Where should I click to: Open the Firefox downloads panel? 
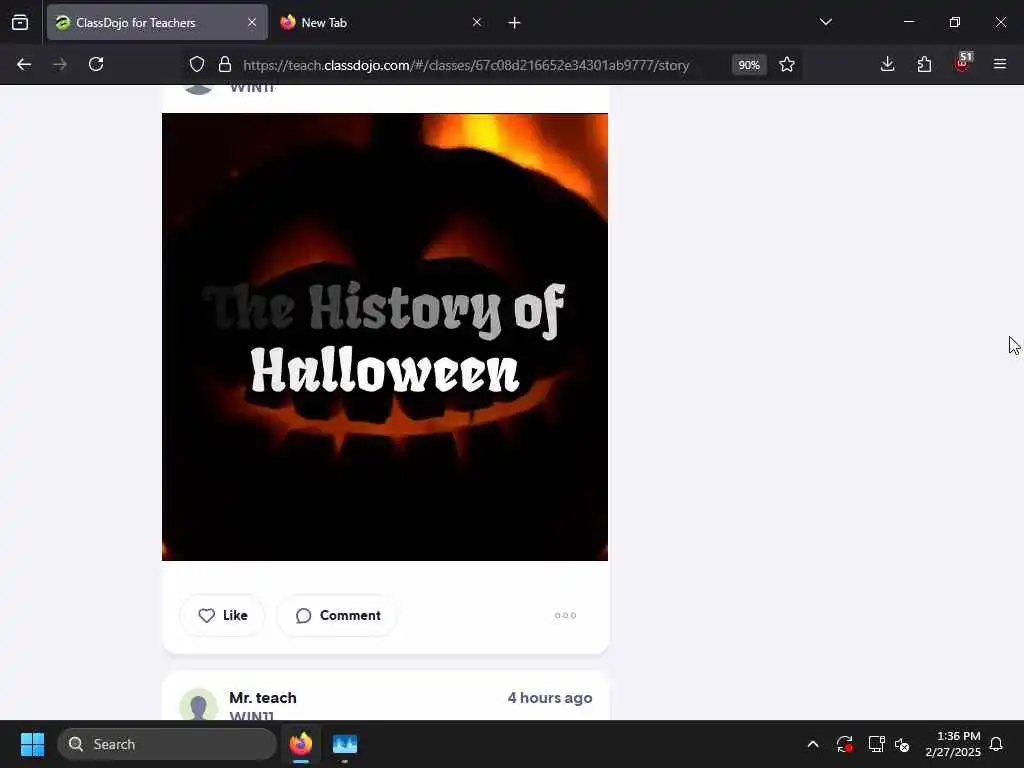pyautogui.click(x=887, y=64)
